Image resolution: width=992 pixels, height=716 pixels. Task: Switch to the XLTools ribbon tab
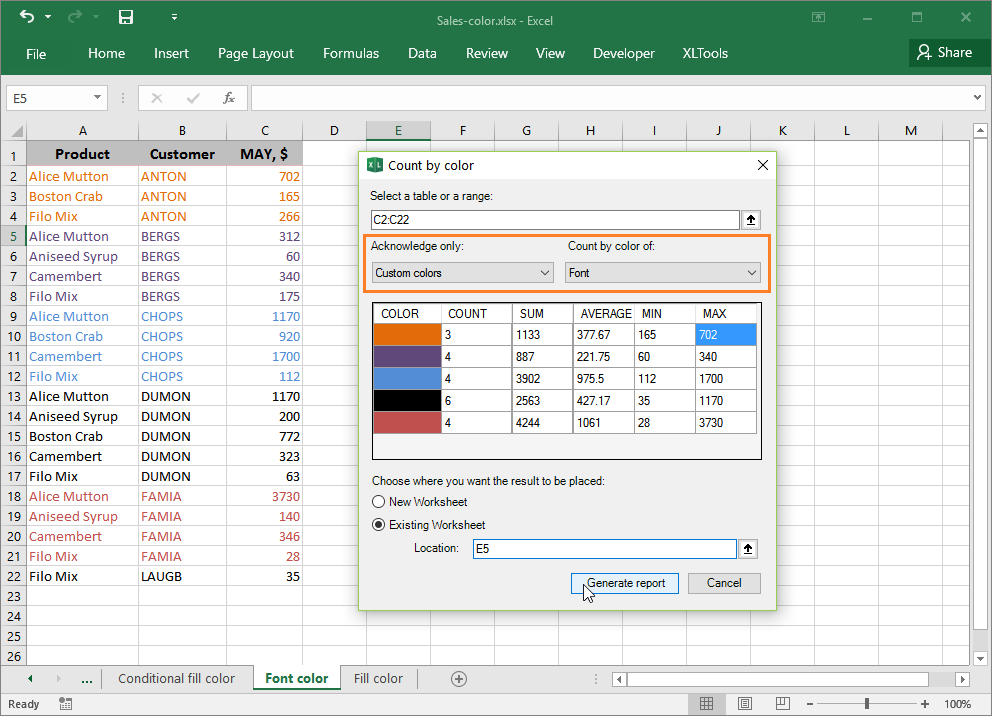pos(705,53)
